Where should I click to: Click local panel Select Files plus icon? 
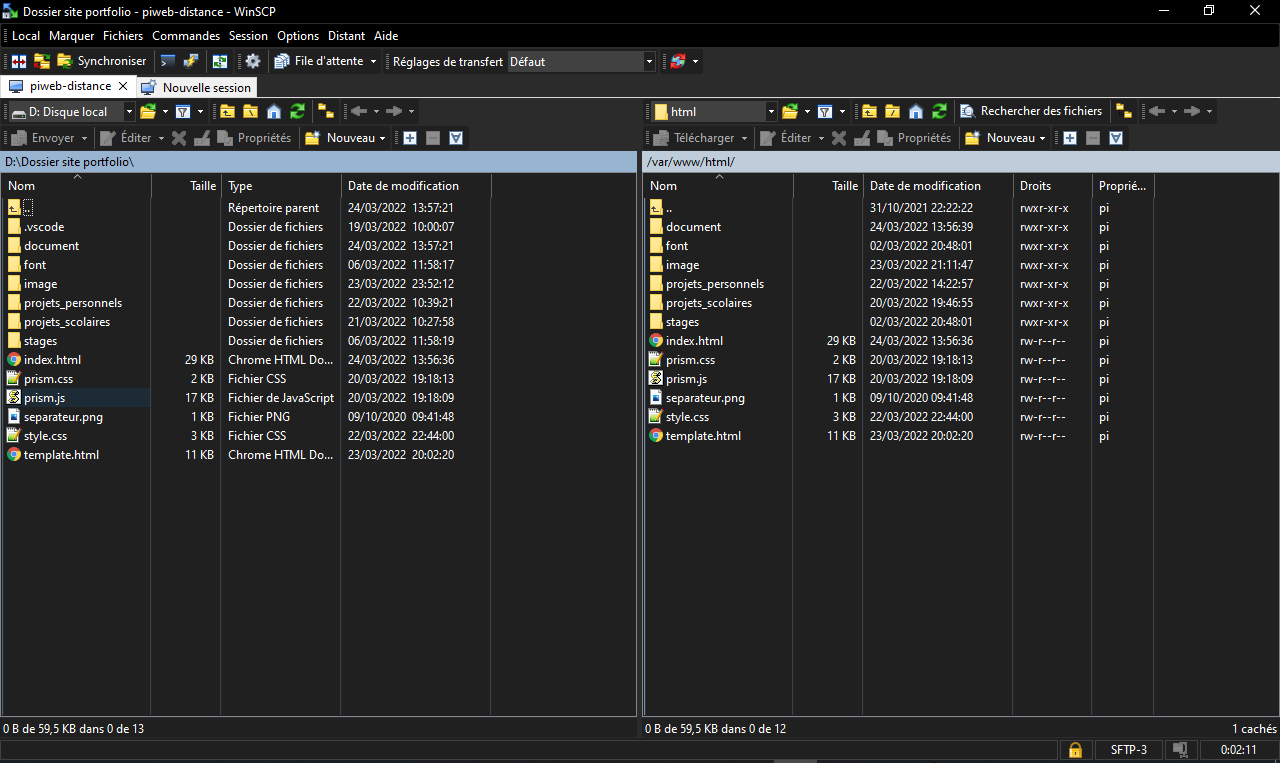coord(410,138)
